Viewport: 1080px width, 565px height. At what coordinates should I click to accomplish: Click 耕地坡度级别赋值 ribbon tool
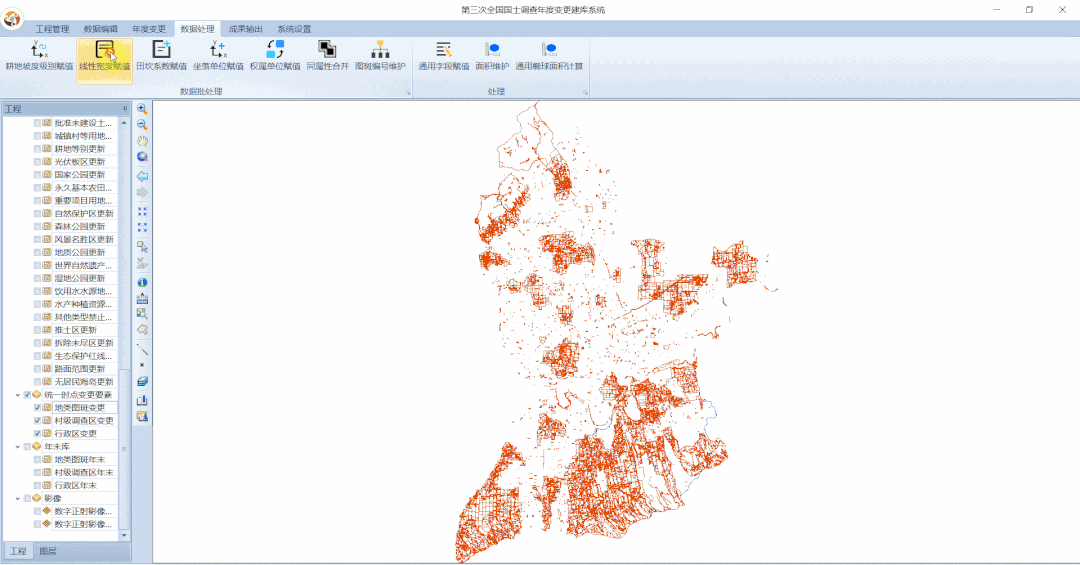point(39,56)
